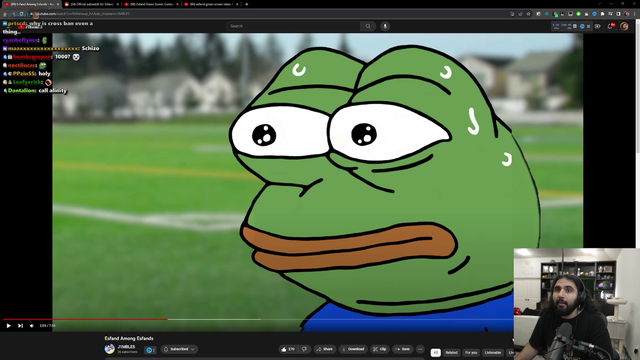This screenshot has height=360, width=640.
Task: Open YouTube account avatar menu
Action: (x=624, y=26)
